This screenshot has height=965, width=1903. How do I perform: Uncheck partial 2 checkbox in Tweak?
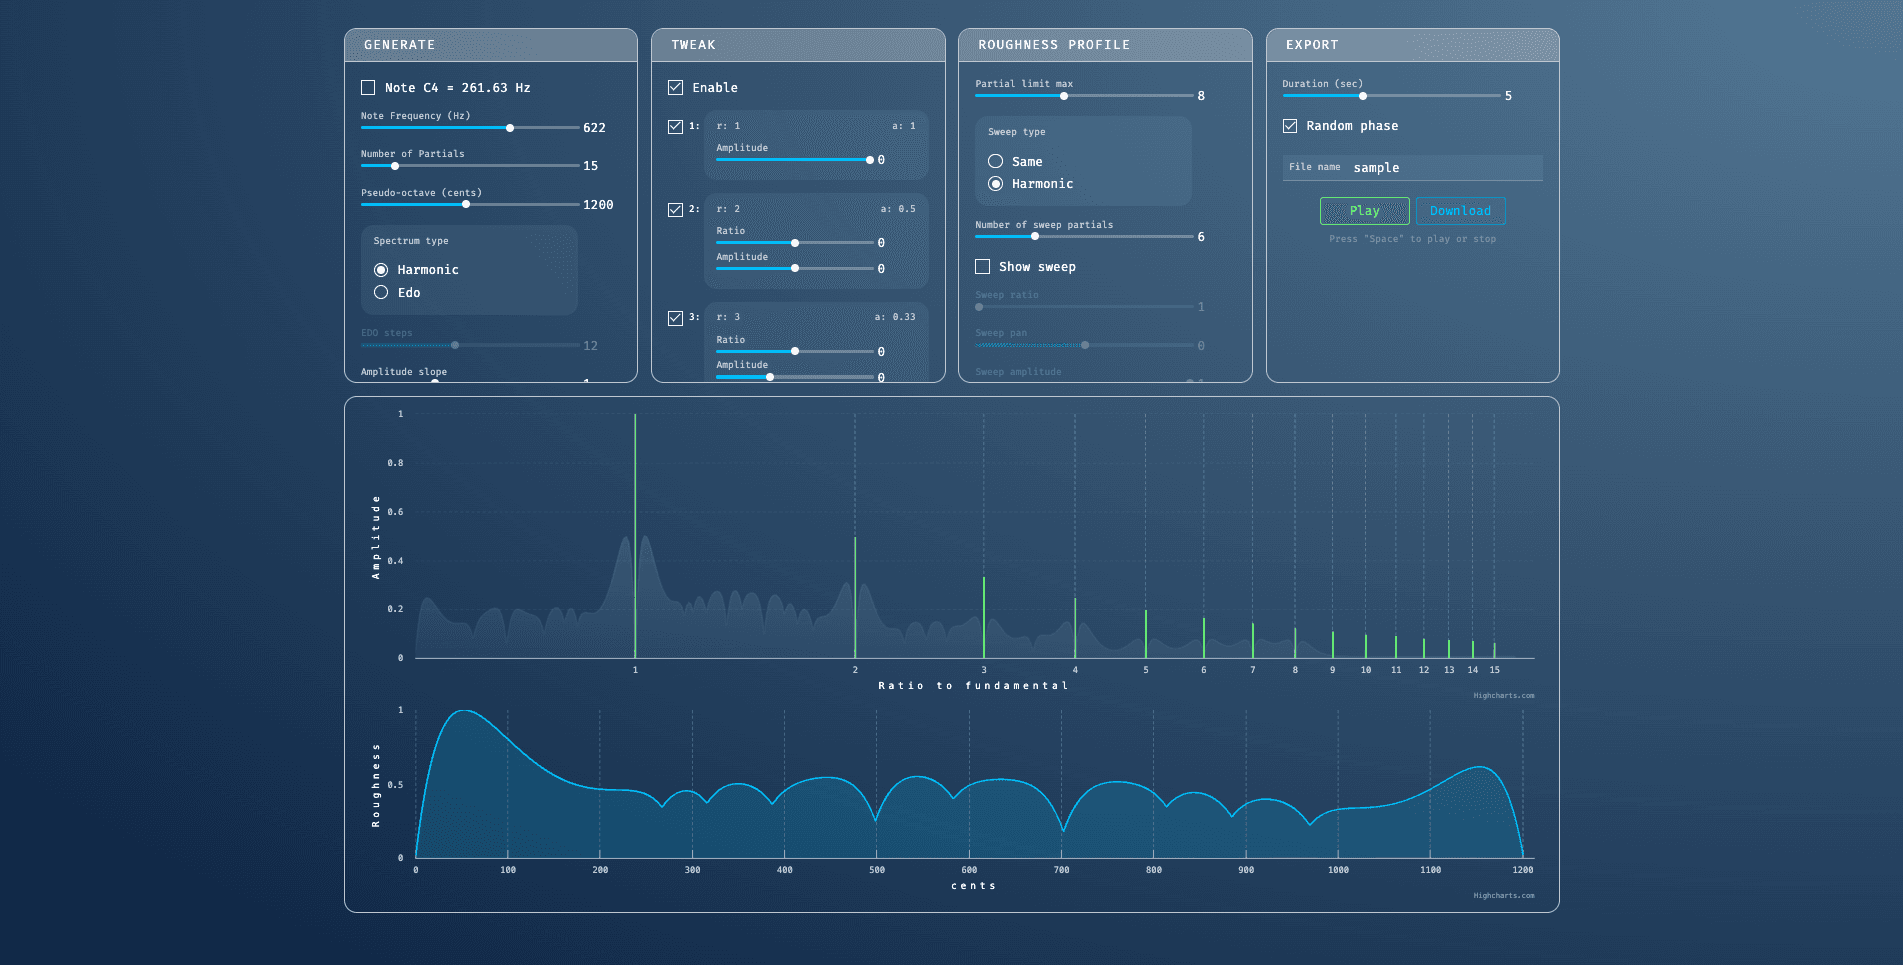click(676, 210)
